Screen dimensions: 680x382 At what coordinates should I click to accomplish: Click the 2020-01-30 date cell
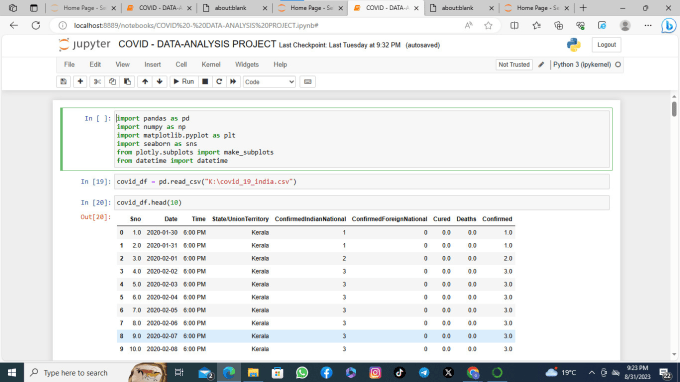(x=162, y=232)
